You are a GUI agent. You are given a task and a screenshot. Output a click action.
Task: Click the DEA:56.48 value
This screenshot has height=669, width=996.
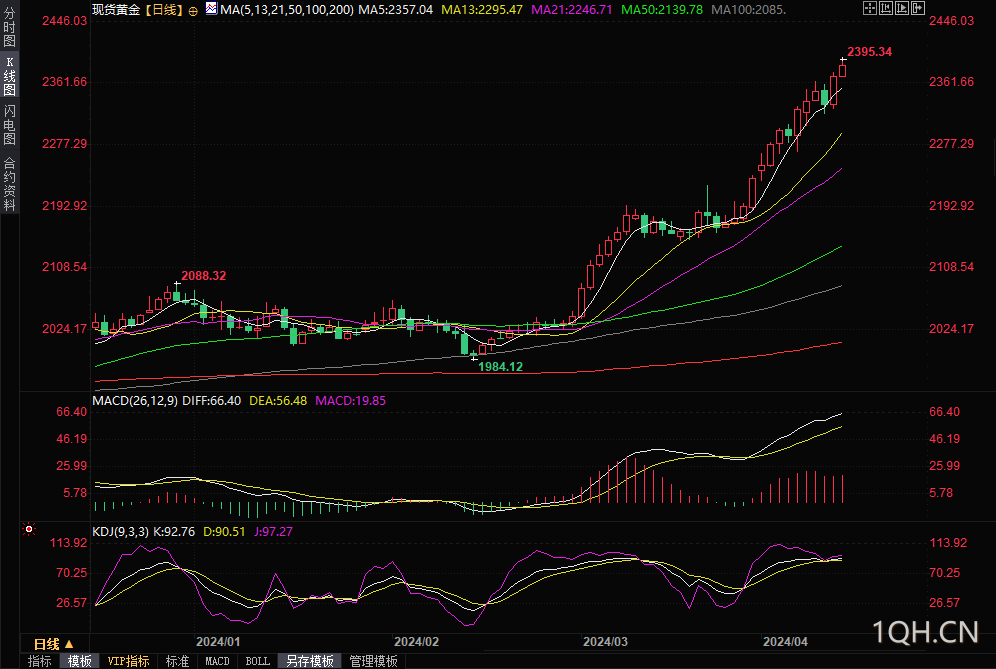278,401
